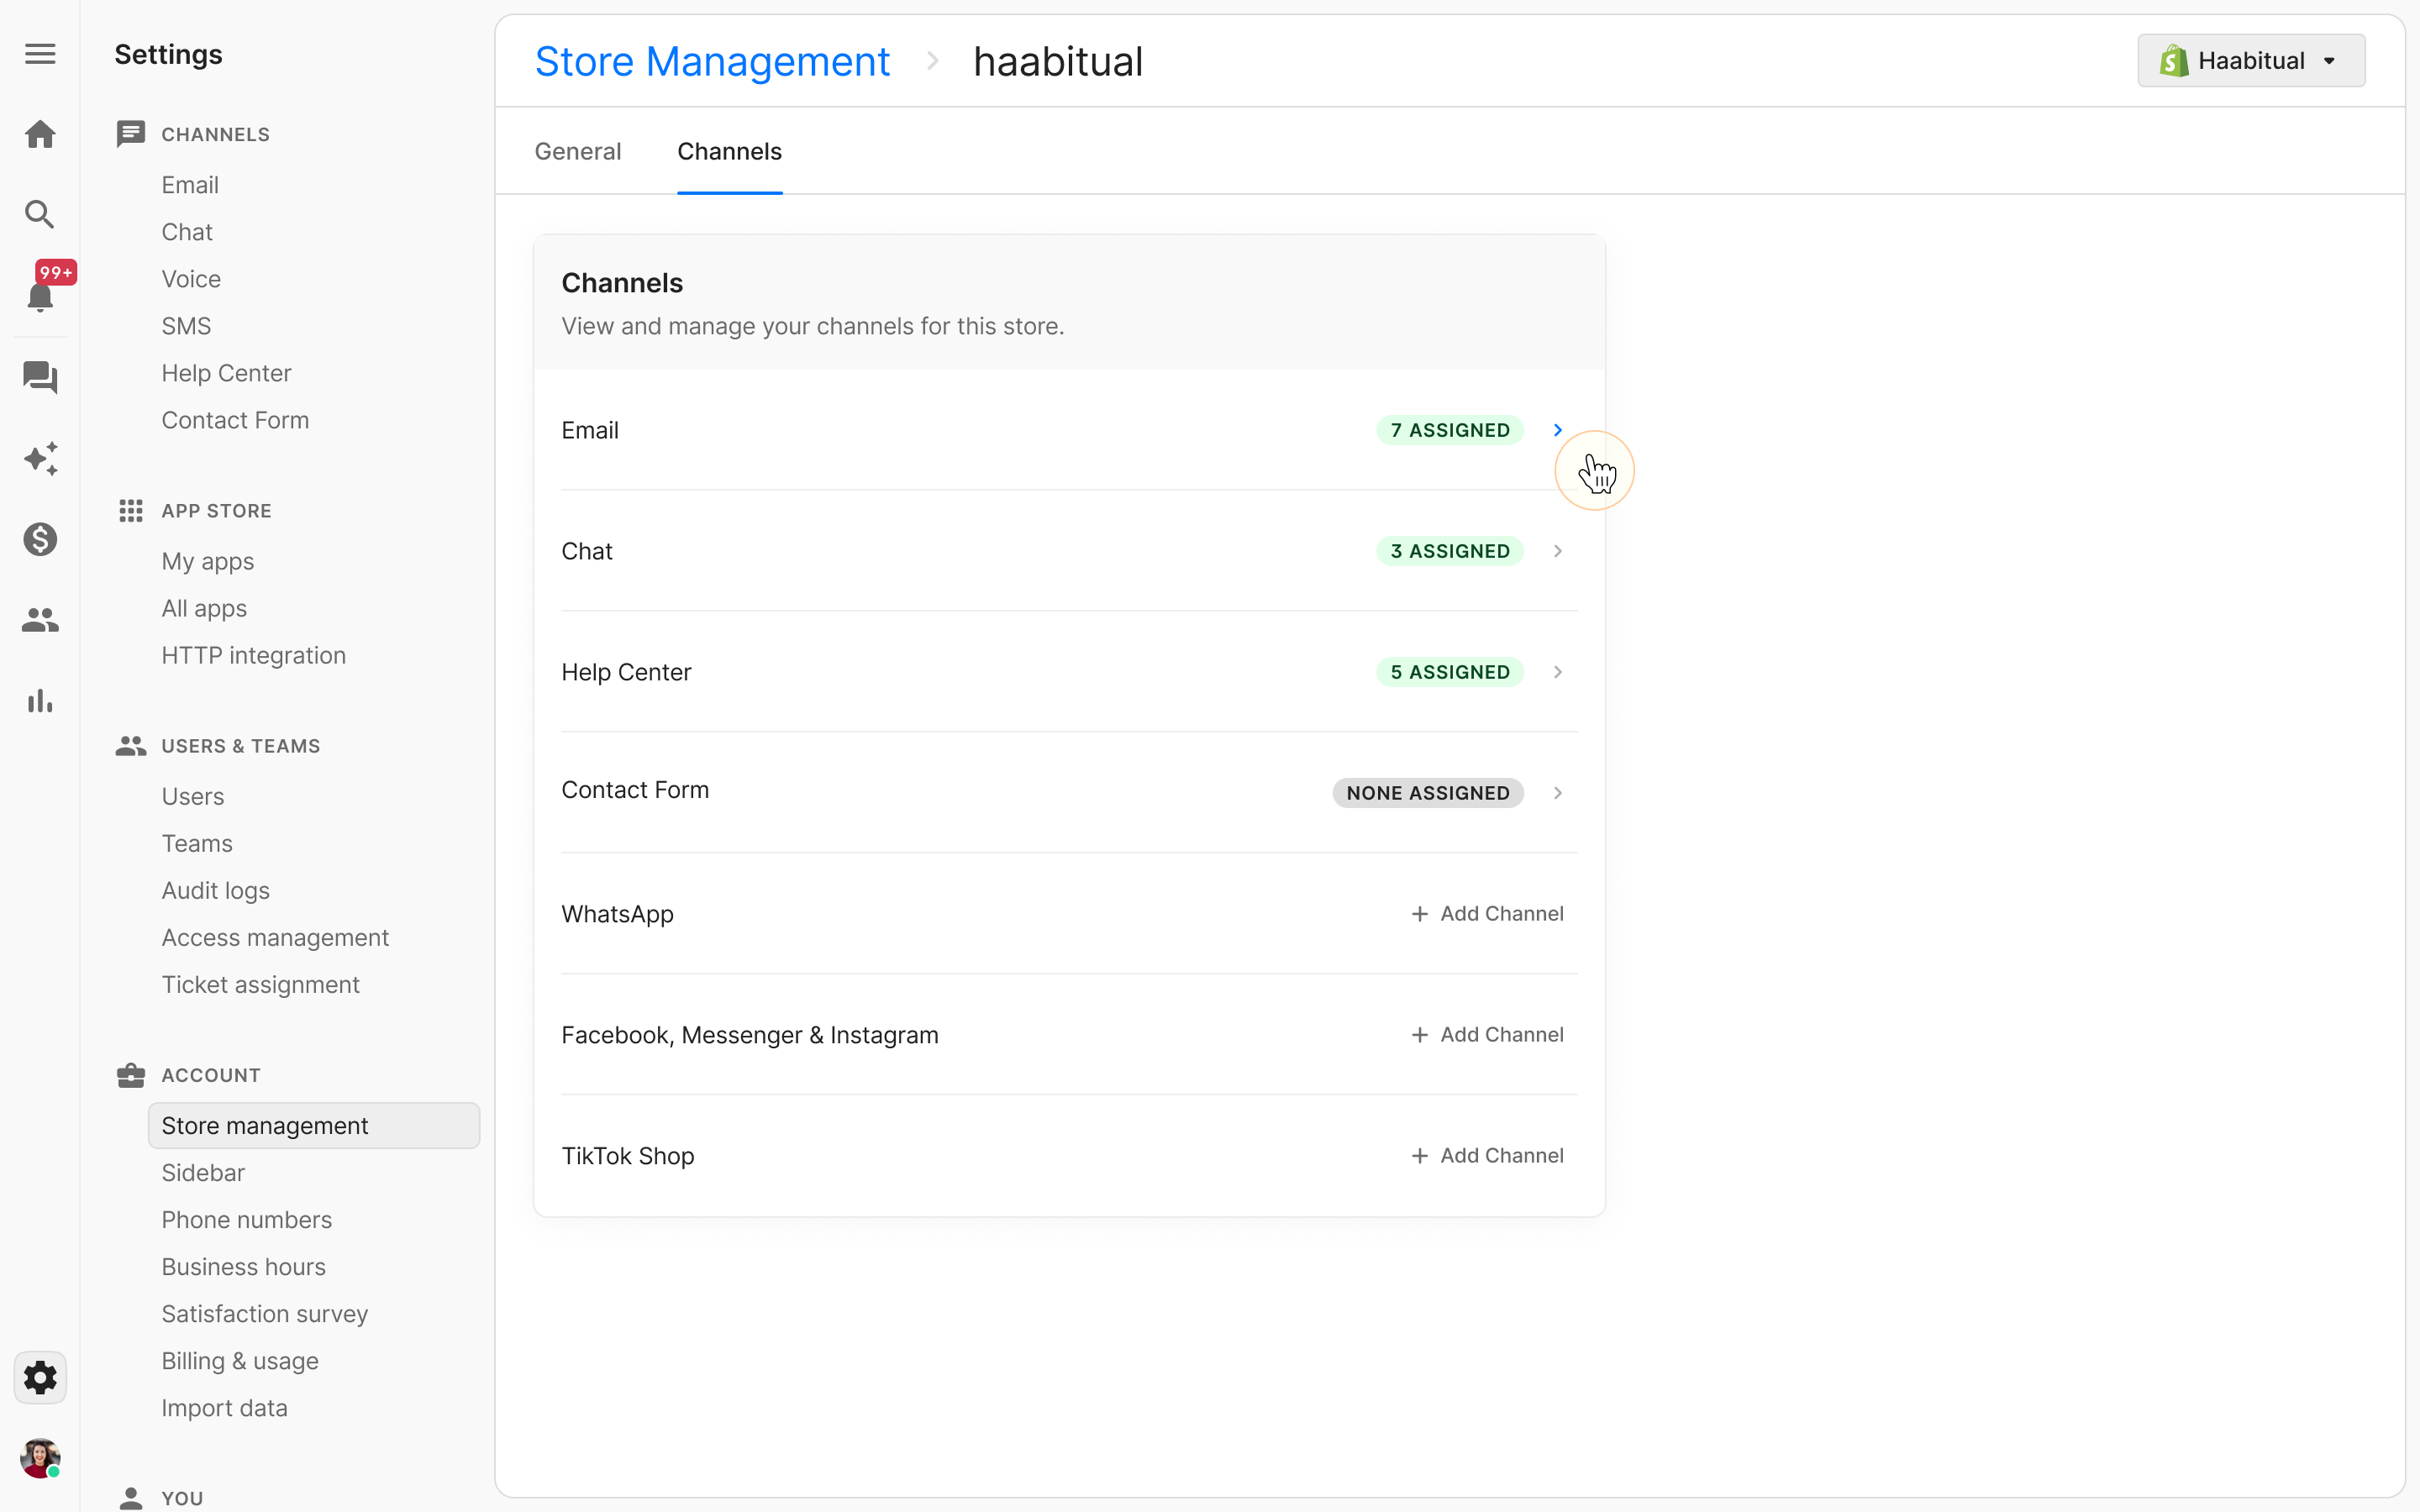
Task: Go back to Store Management breadcrumb
Action: coord(712,61)
